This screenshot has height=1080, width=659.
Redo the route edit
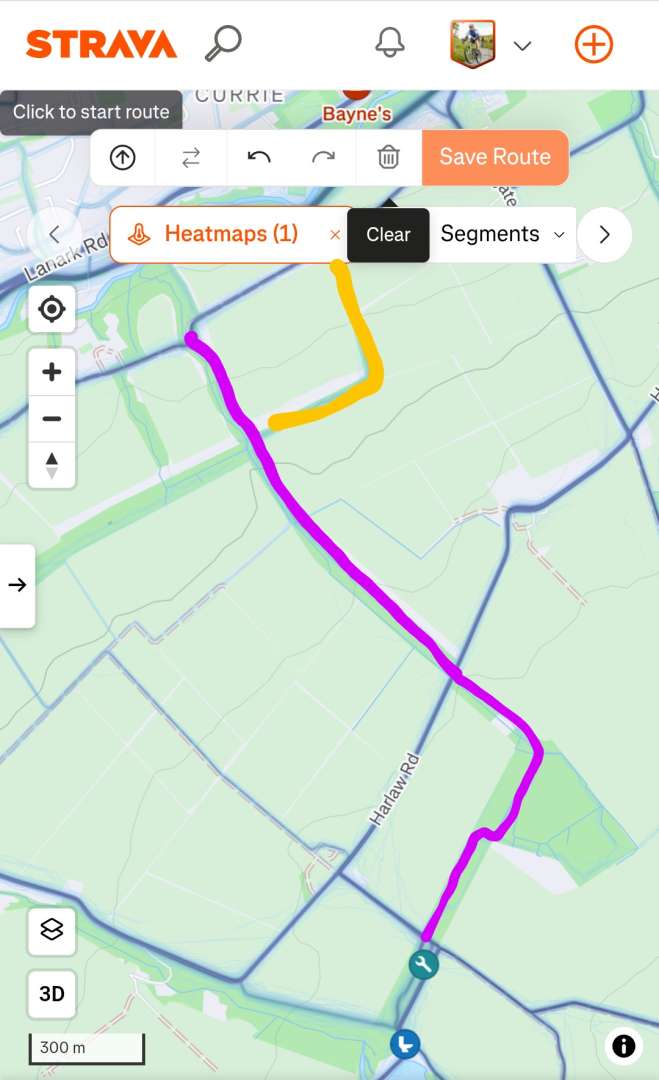(x=323, y=157)
